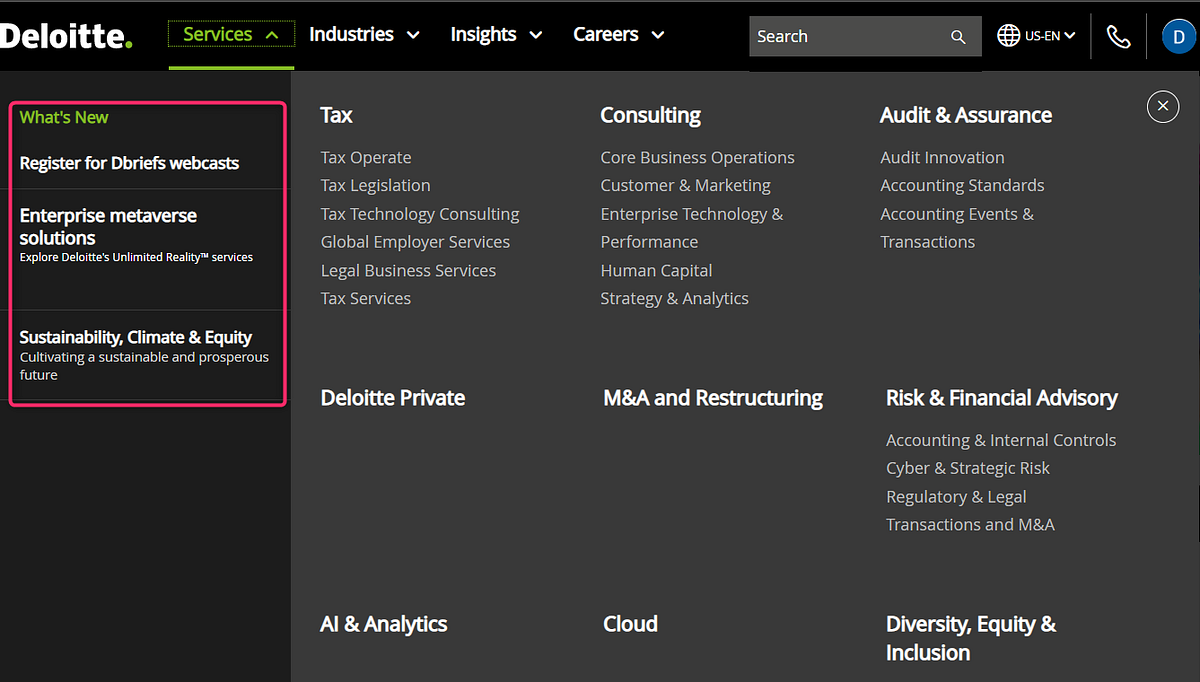Open Risk & Financial Advisory heading

click(1002, 398)
